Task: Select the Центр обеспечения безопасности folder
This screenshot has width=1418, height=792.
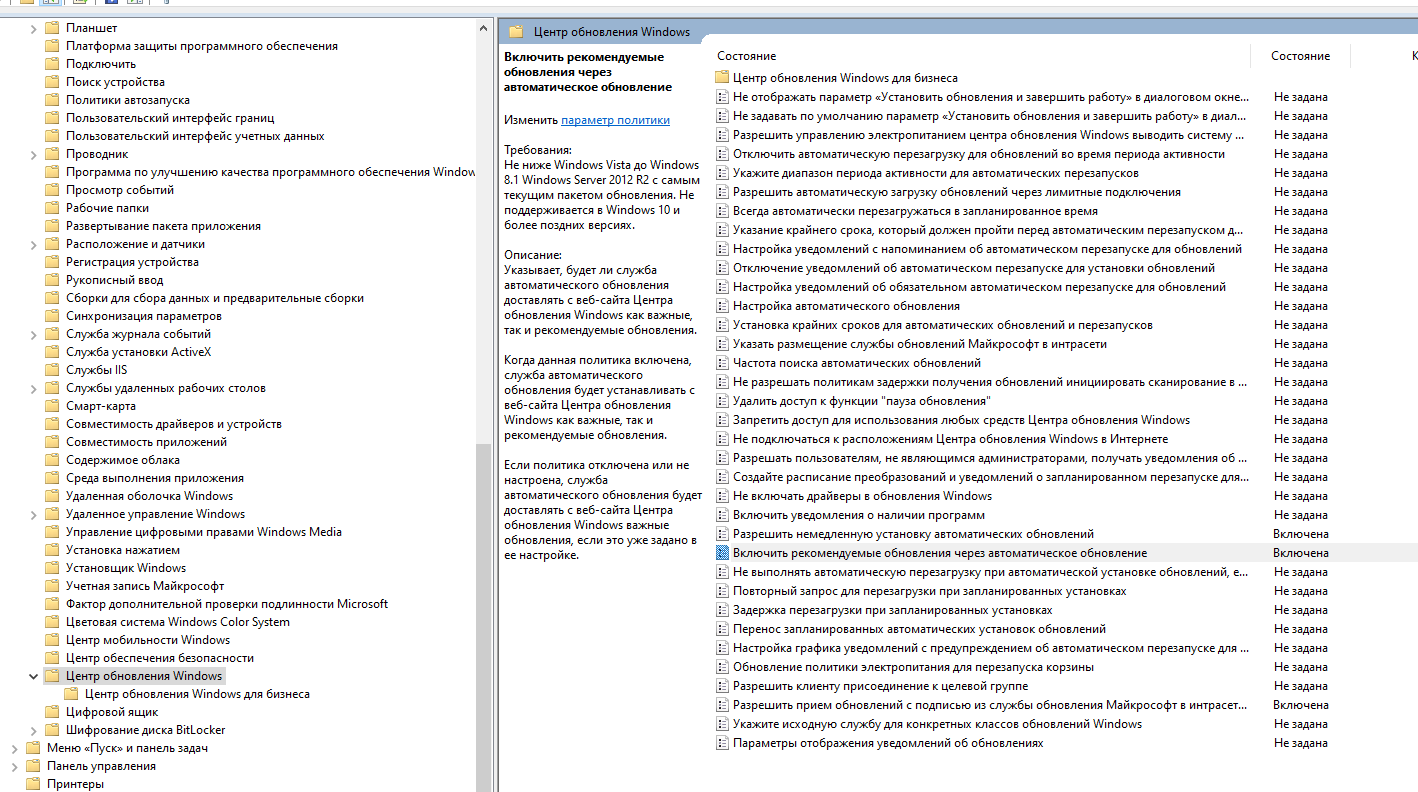Action: (x=160, y=658)
